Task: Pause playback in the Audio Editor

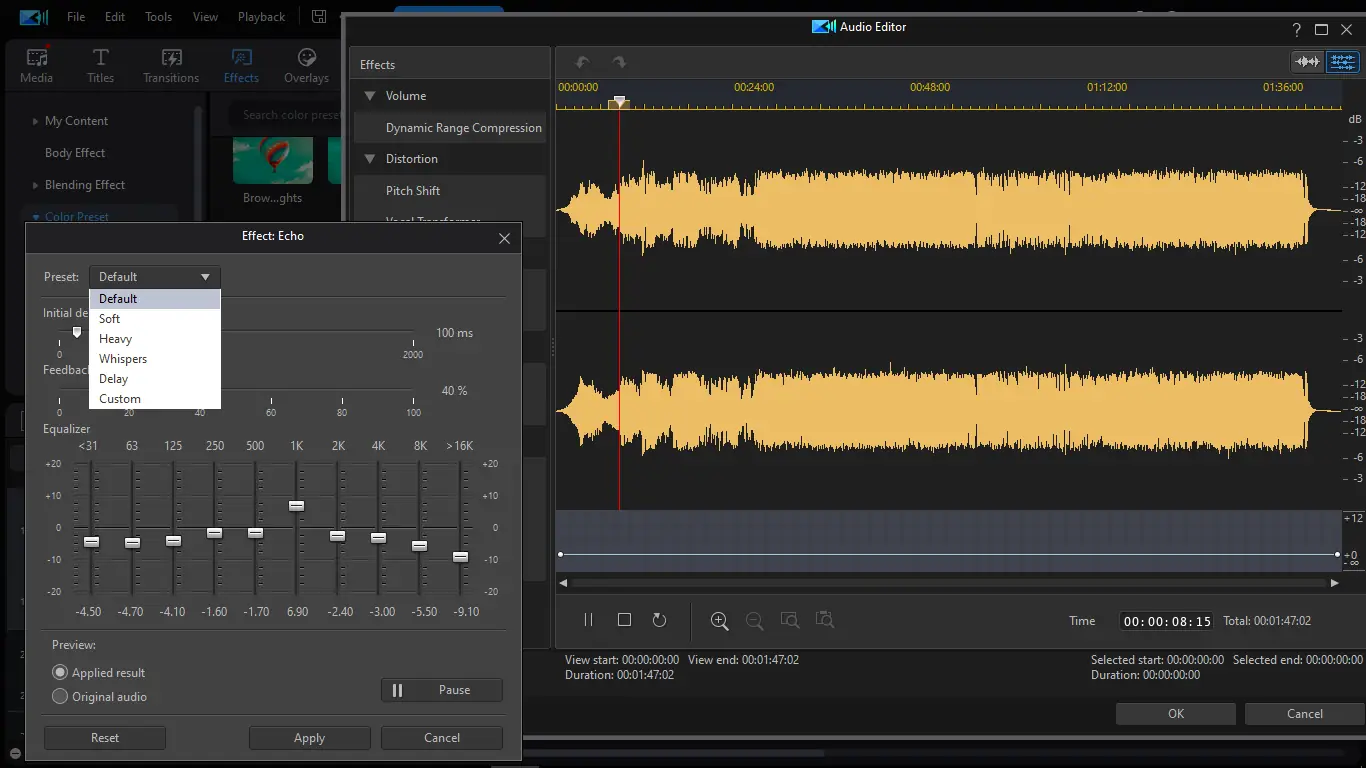Action: tap(588, 620)
